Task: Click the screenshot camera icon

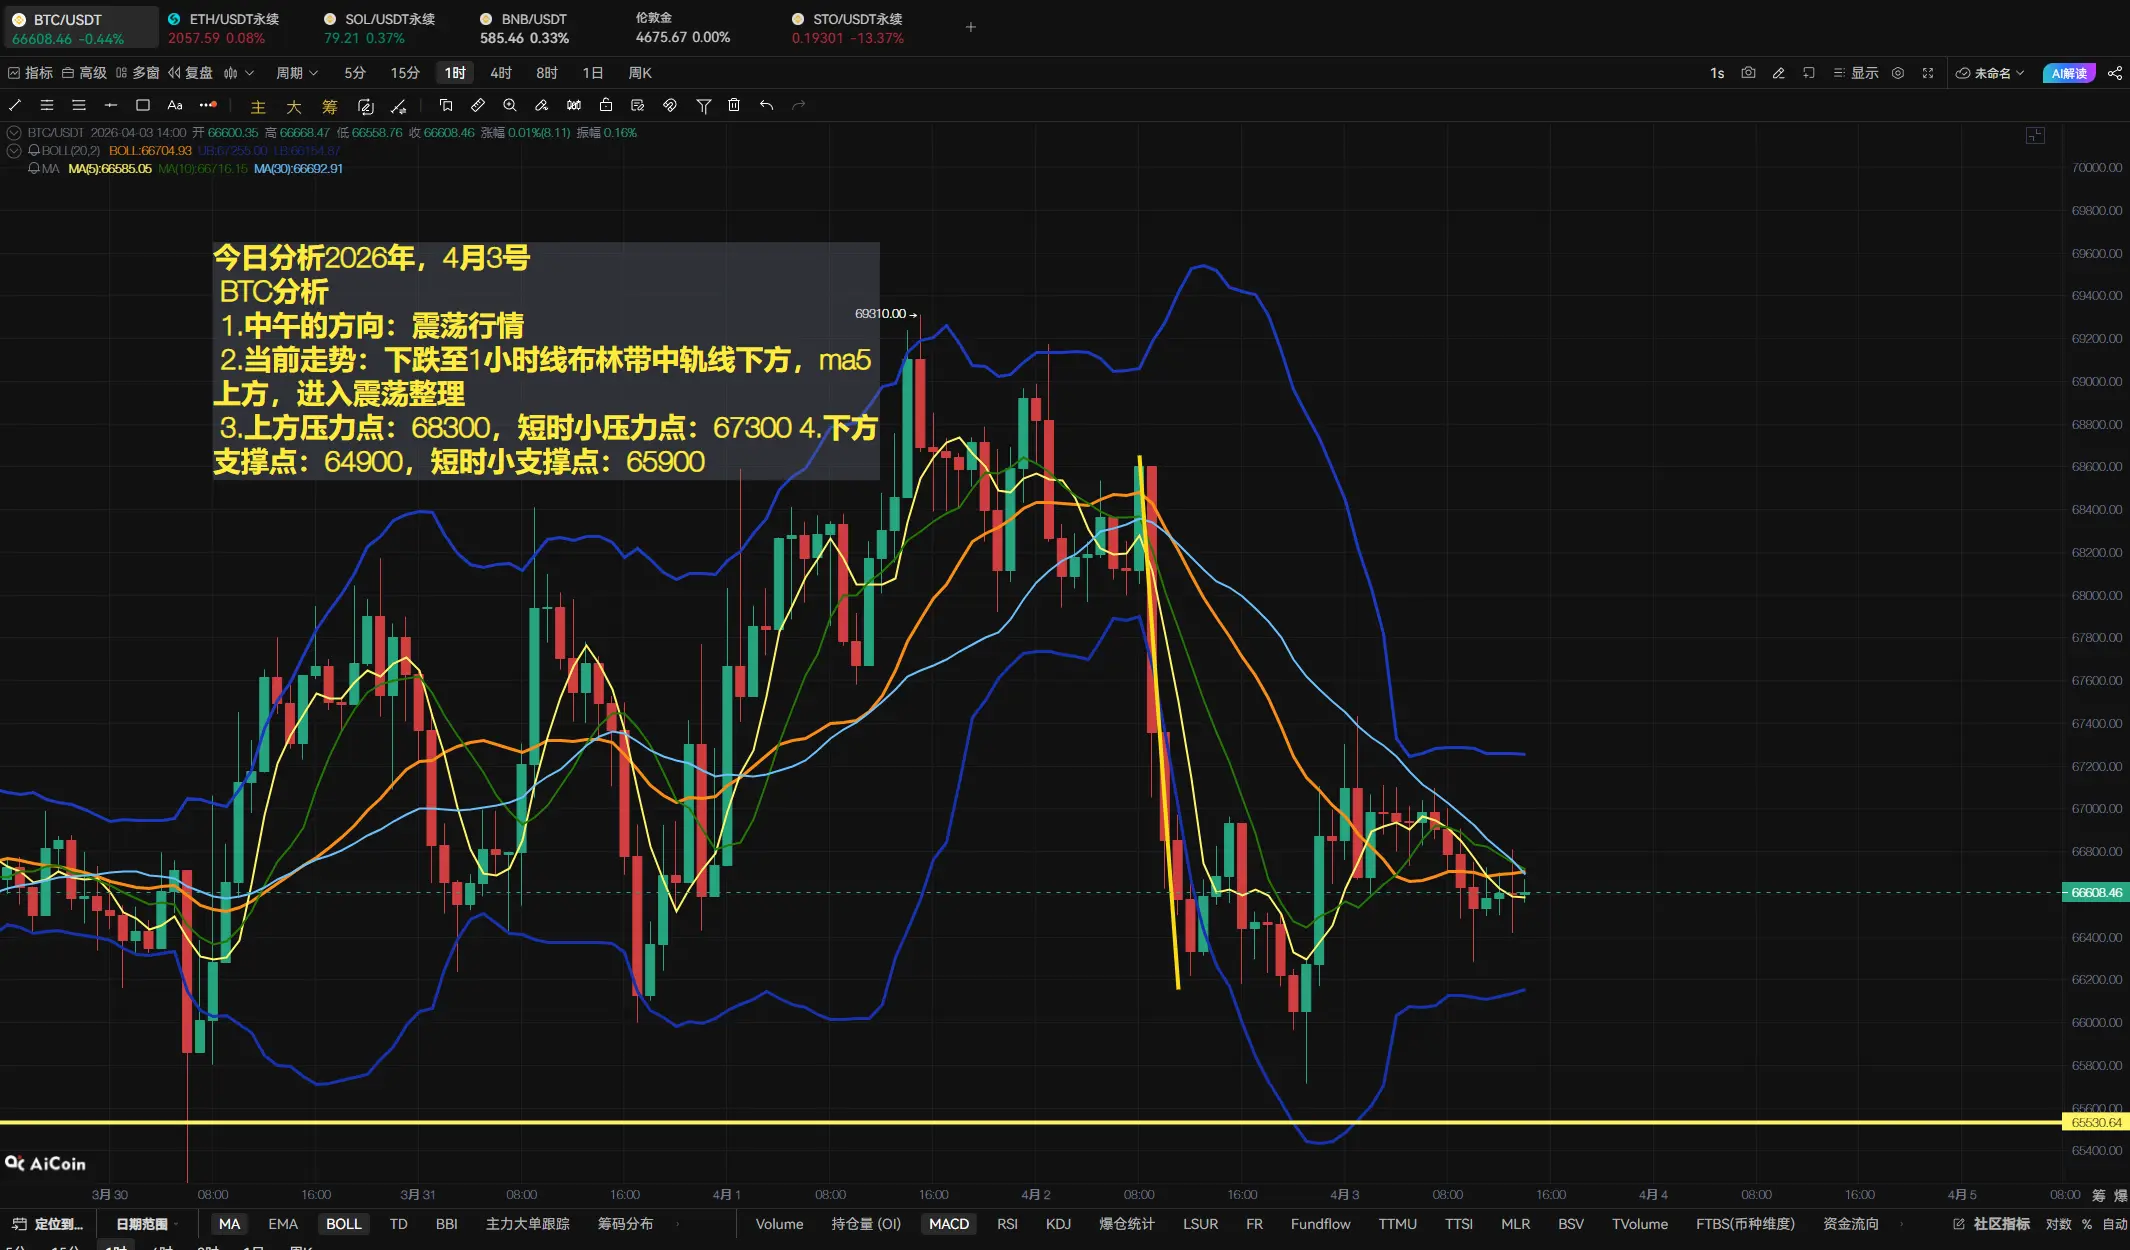Action: (x=1748, y=73)
